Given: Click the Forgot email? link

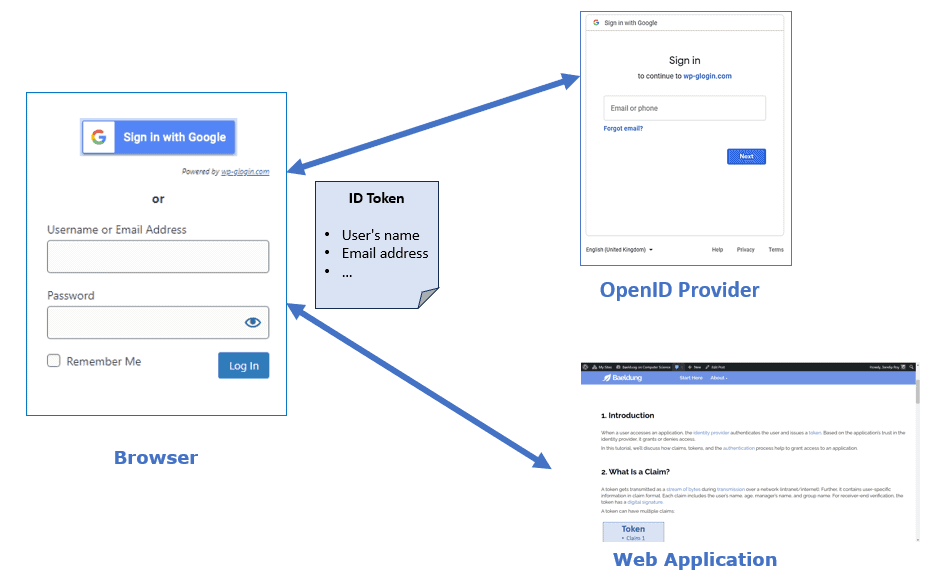Looking at the screenshot, I should (x=624, y=128).
